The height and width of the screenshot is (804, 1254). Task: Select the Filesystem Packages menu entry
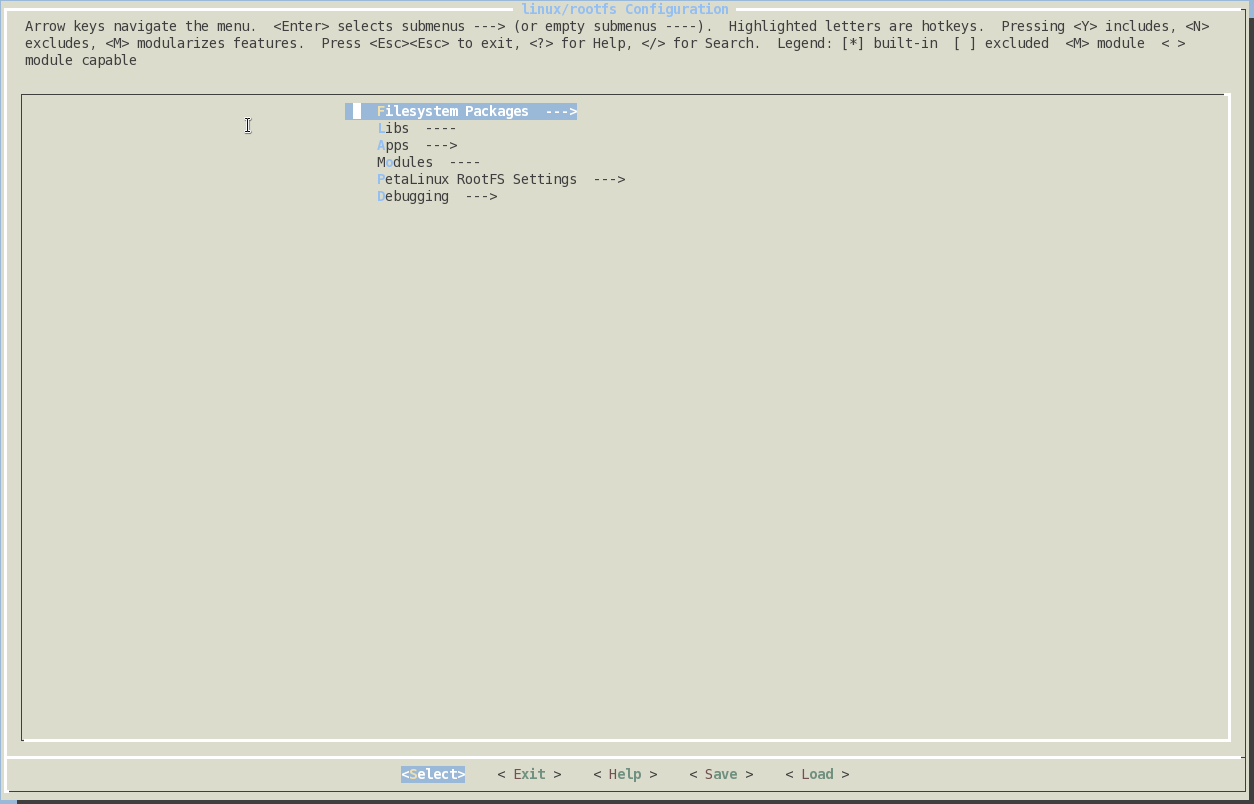[452, 112]
